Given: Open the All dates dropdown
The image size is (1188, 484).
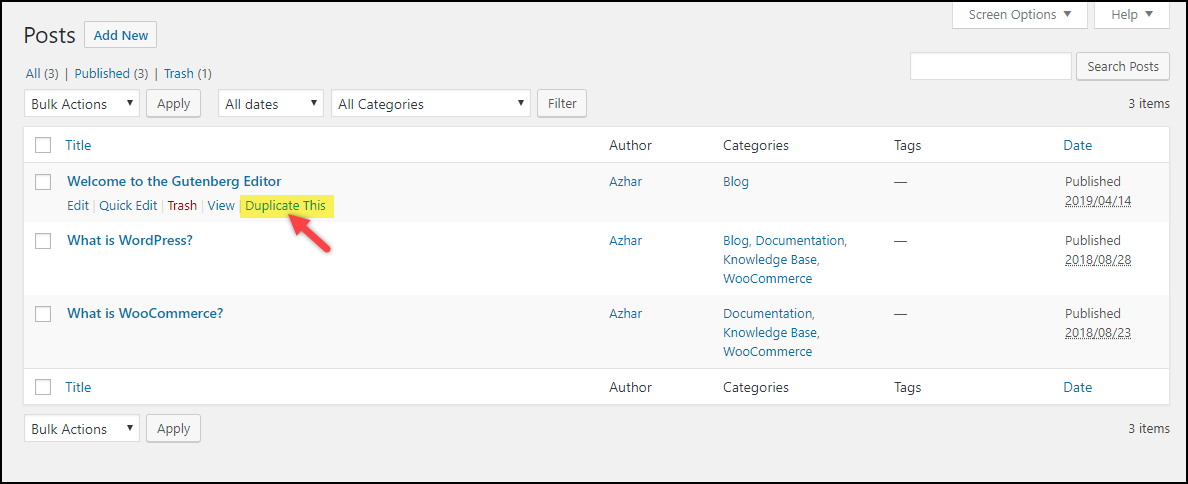Looking at the screenshot, I should pyautogui.click(x=270, y=104).
